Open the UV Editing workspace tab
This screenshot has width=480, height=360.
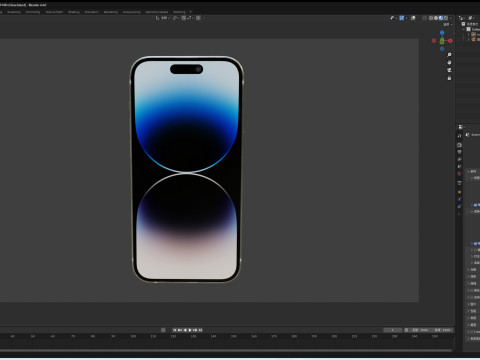click(33, 12)
